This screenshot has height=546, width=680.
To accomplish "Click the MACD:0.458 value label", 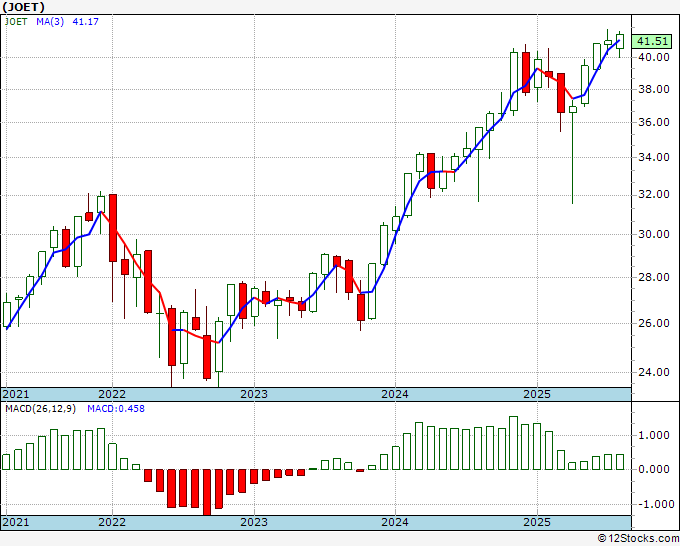I will coord(116,409).
